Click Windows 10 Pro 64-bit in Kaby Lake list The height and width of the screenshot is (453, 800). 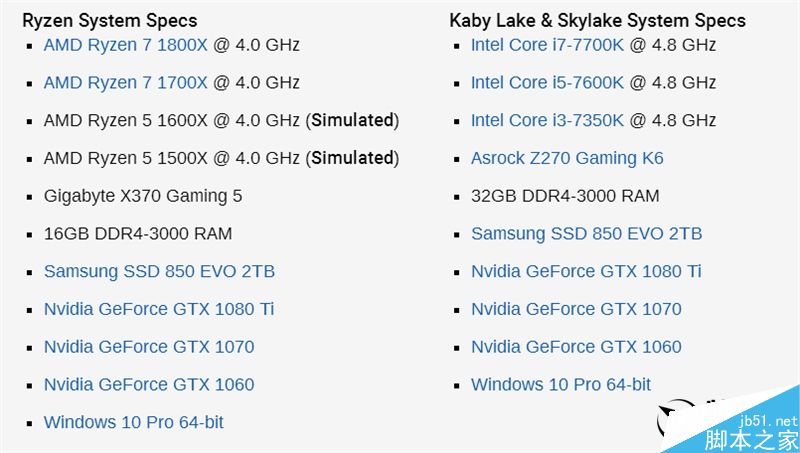pos(560,385)
